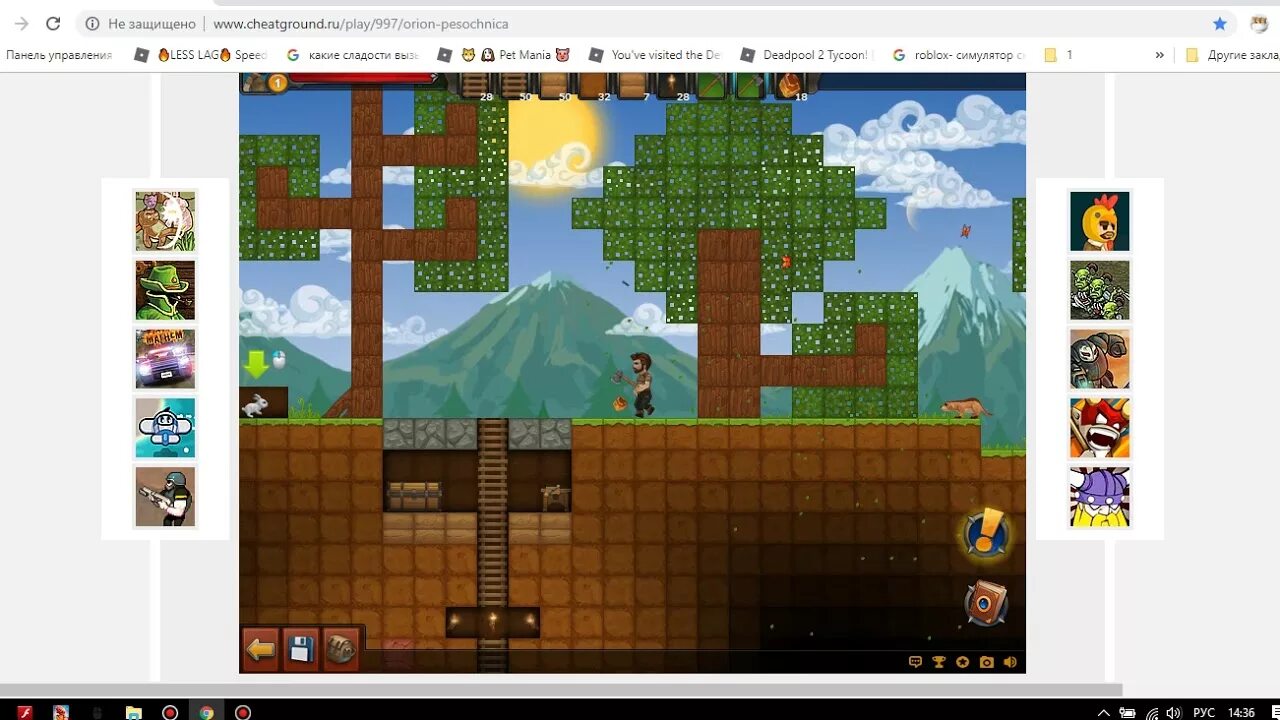
Task: Open the green zombies game thumbnail
Action: (1100, 290)
